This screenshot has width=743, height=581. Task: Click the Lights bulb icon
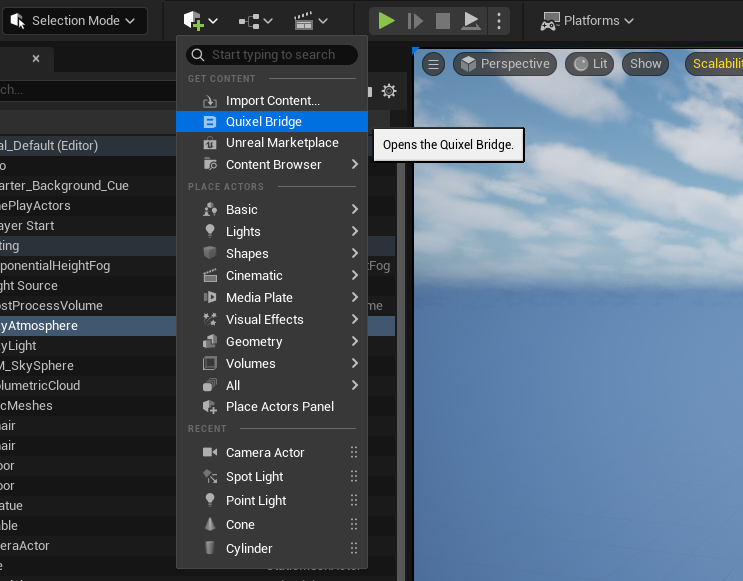pos(210,231)
